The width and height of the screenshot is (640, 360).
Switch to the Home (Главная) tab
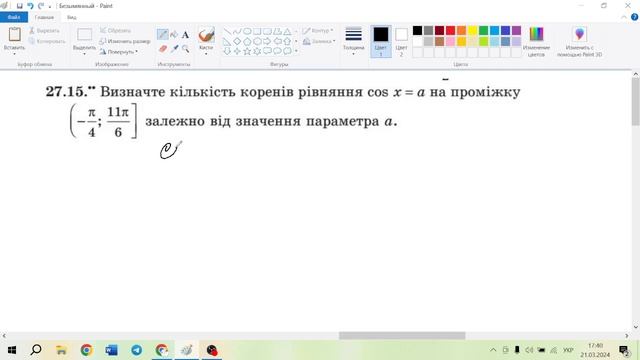[x=44, y=17]
